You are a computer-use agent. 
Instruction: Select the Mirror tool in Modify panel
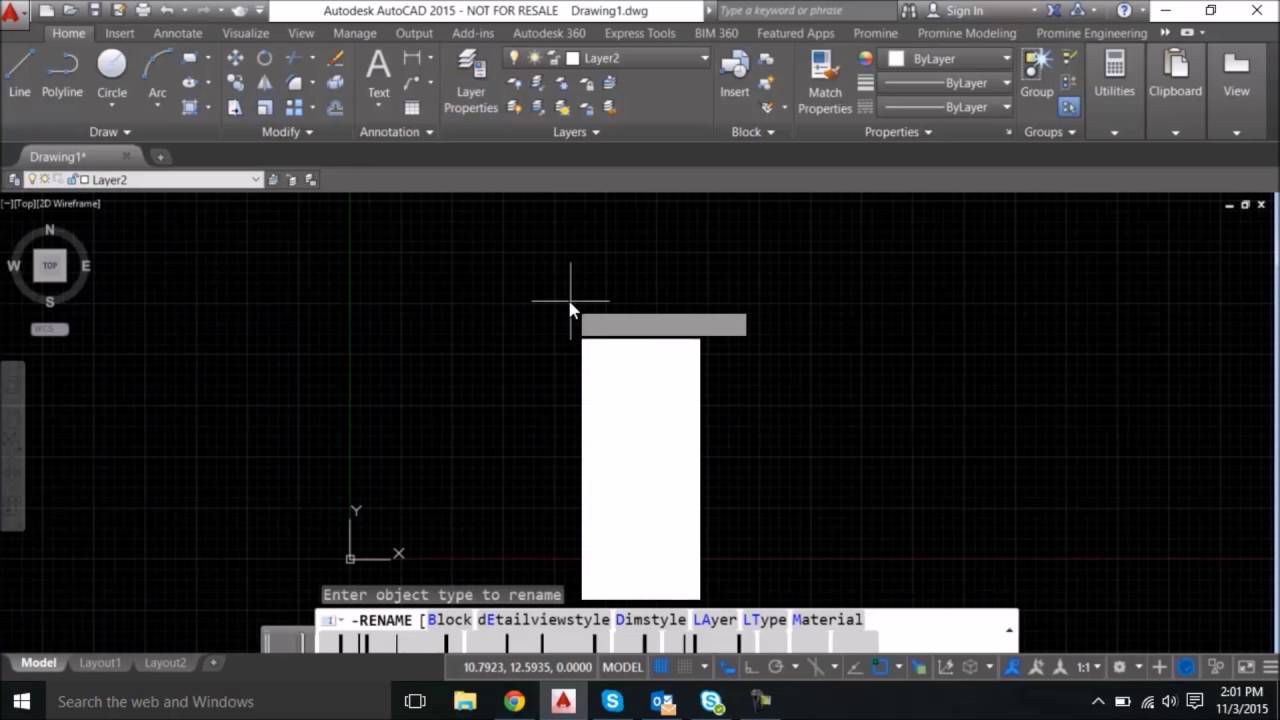pos(264,83)
